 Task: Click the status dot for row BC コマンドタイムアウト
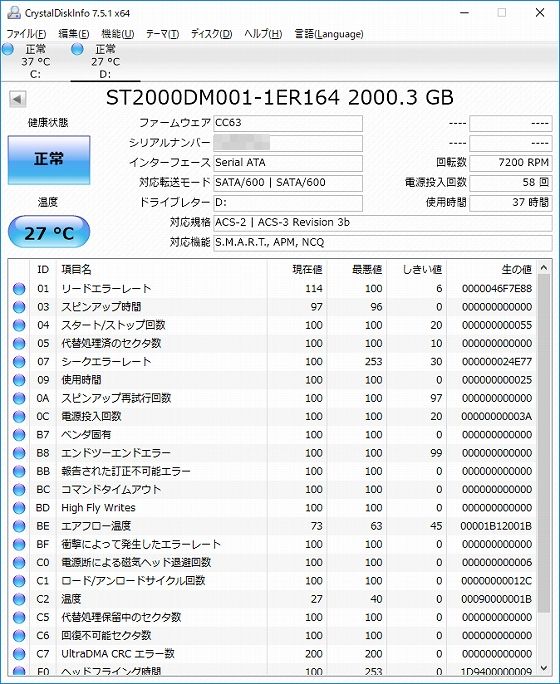[19, 490]
